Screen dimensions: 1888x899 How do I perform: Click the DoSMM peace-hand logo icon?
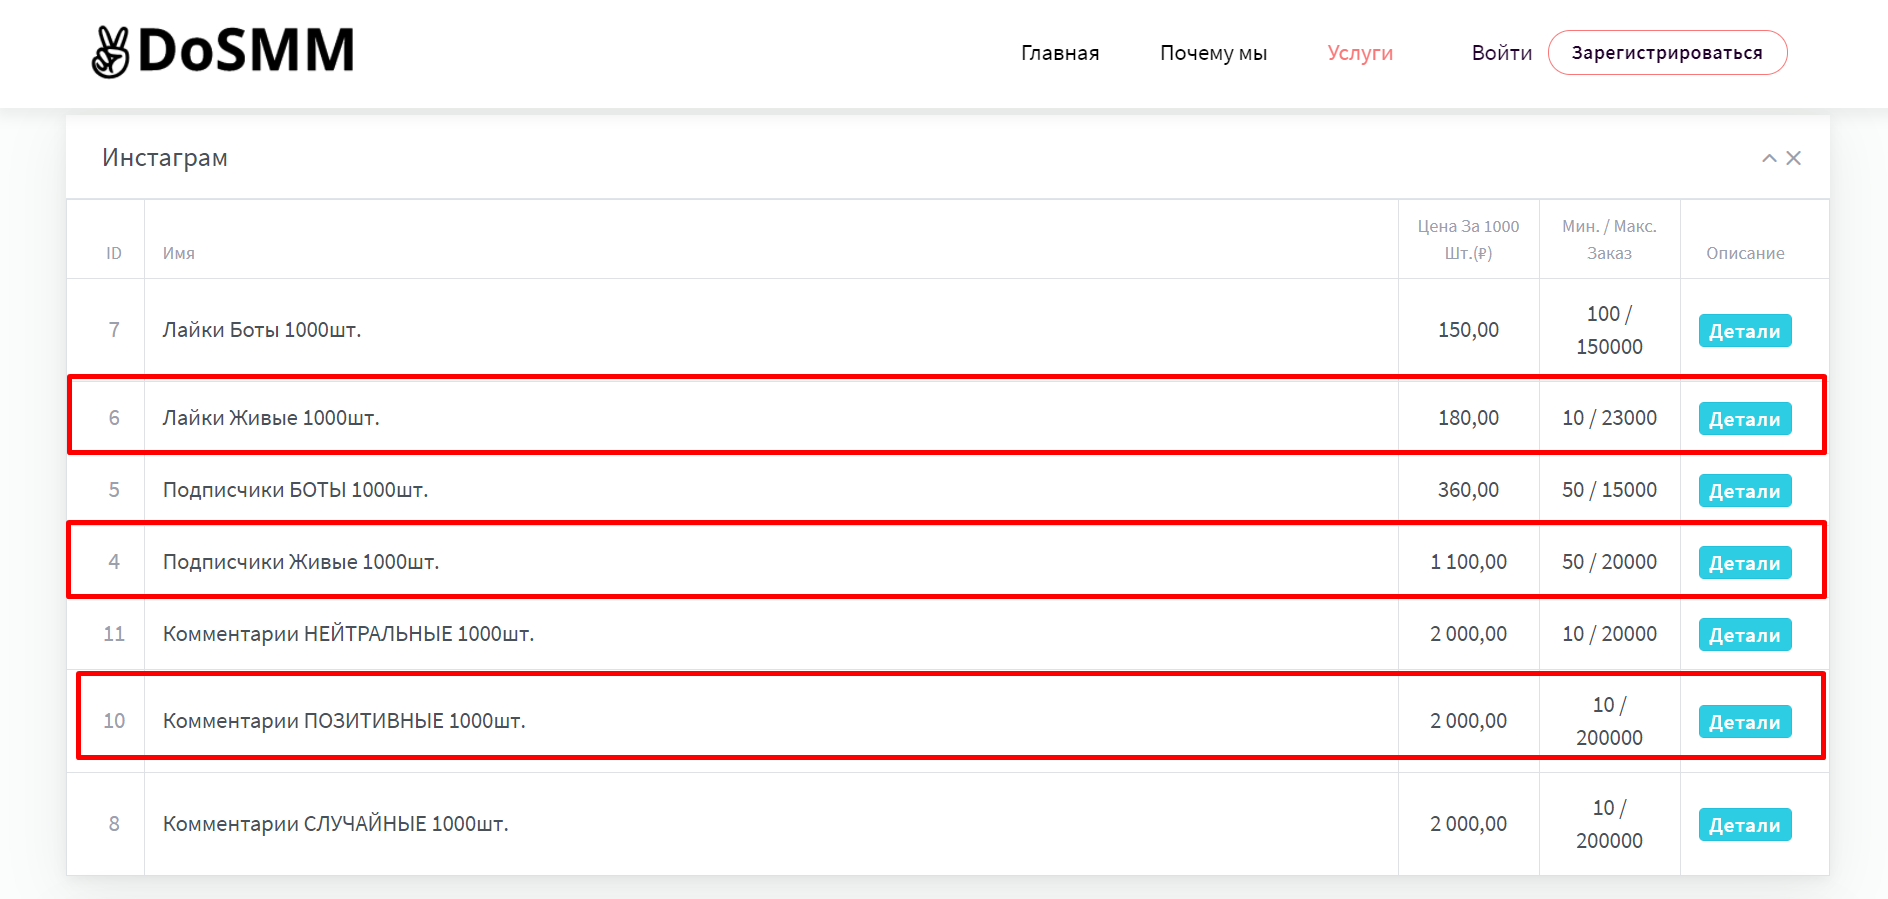110,52
